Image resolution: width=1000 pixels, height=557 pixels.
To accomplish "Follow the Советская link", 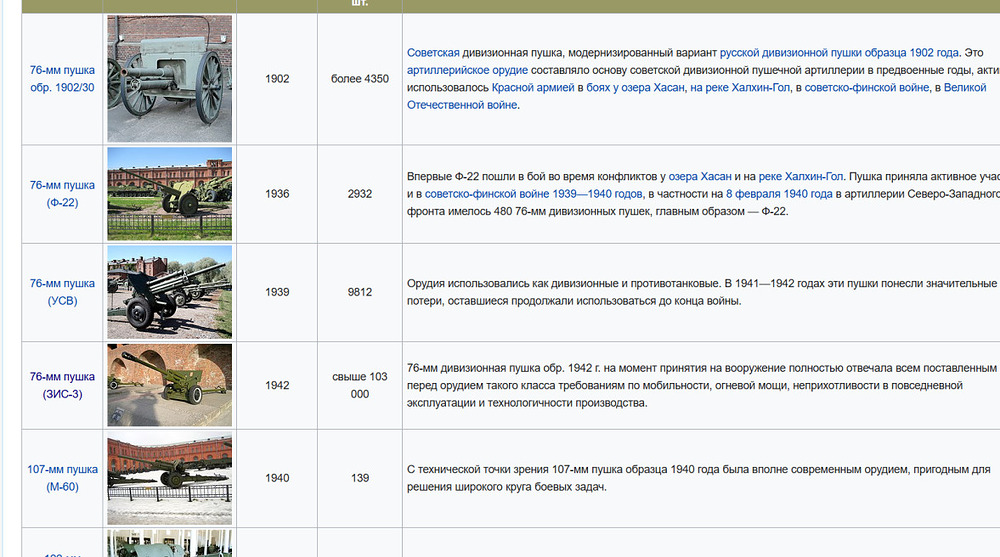I will (433, 52).
